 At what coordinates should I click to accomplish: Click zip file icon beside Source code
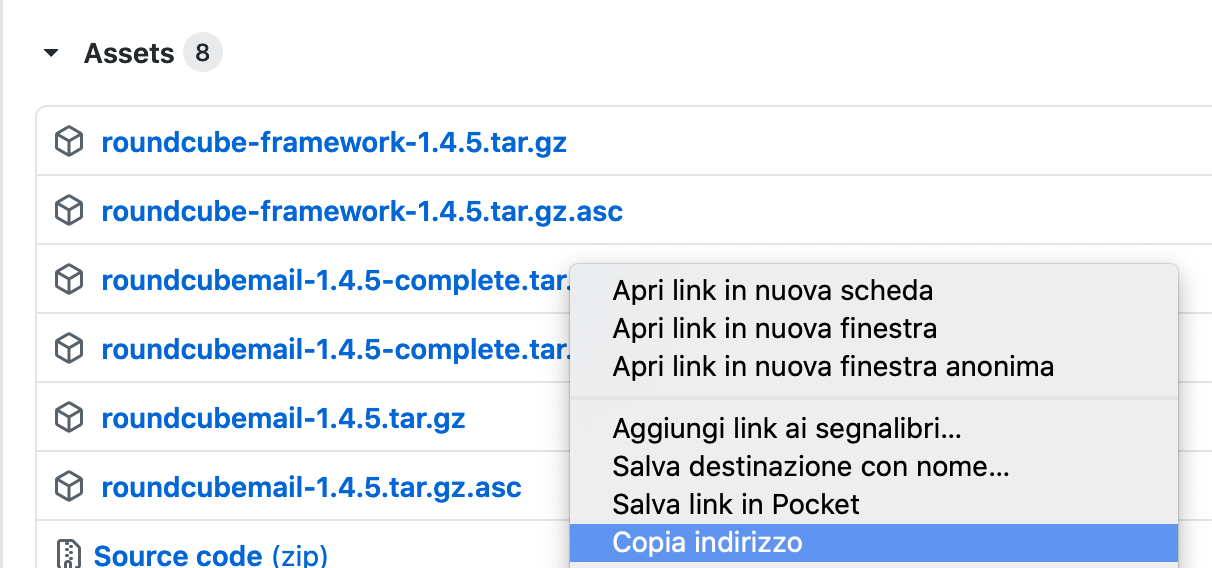(x=68, y=554)
